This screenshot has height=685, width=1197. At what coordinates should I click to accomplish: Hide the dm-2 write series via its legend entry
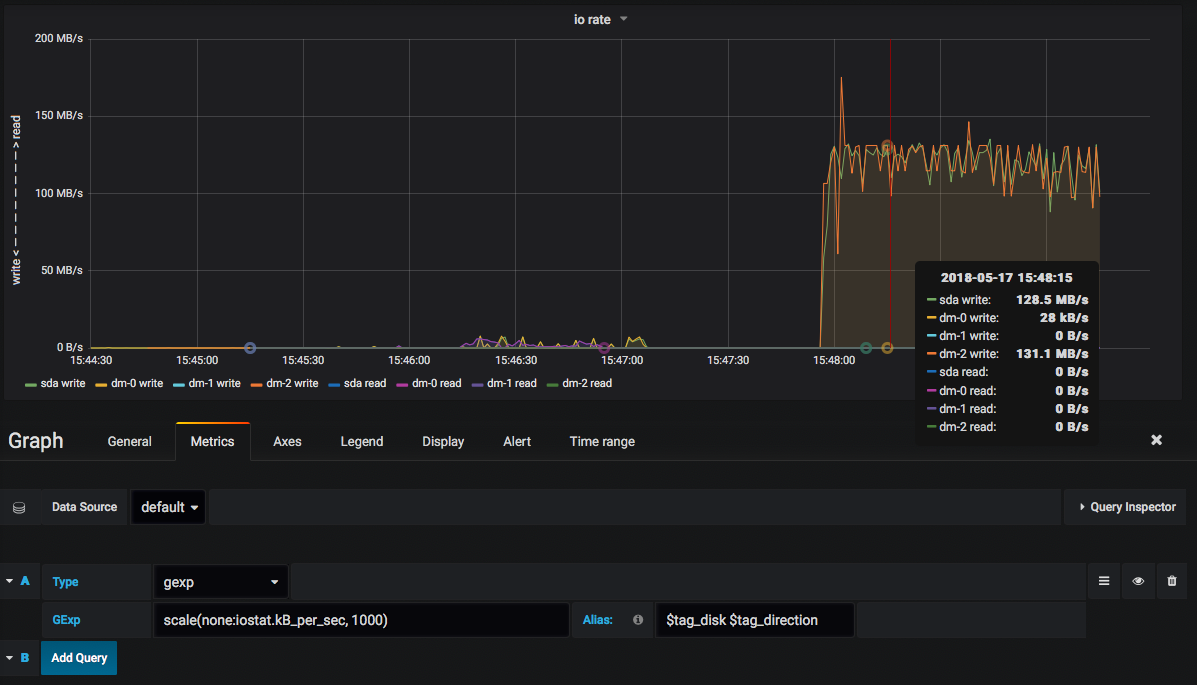294,383
